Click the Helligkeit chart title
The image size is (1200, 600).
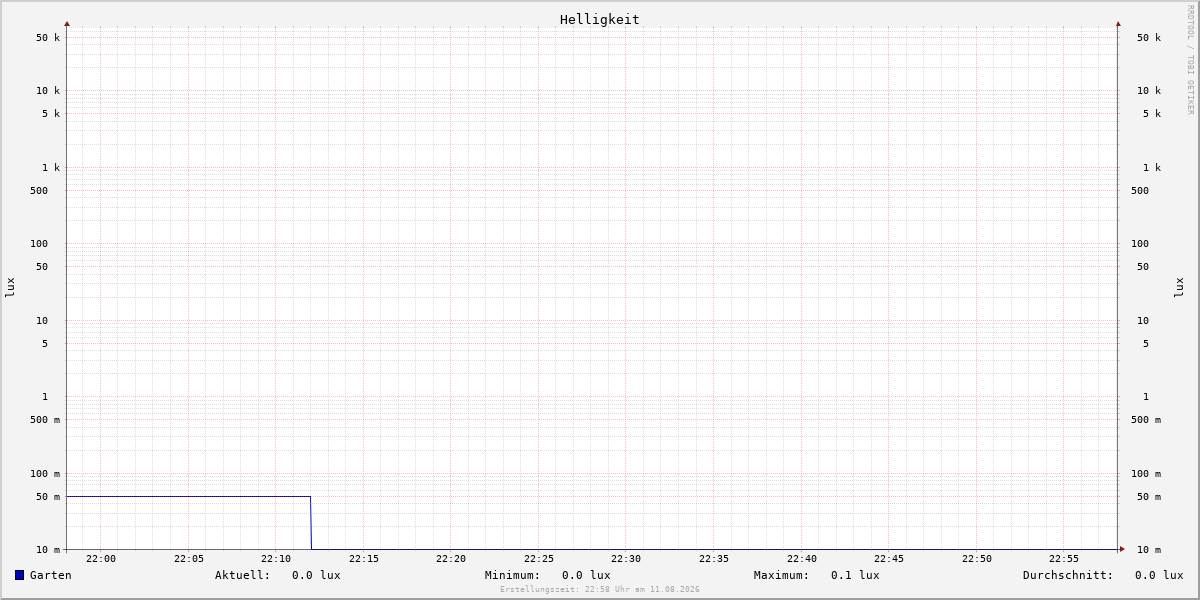click(600, 19)
